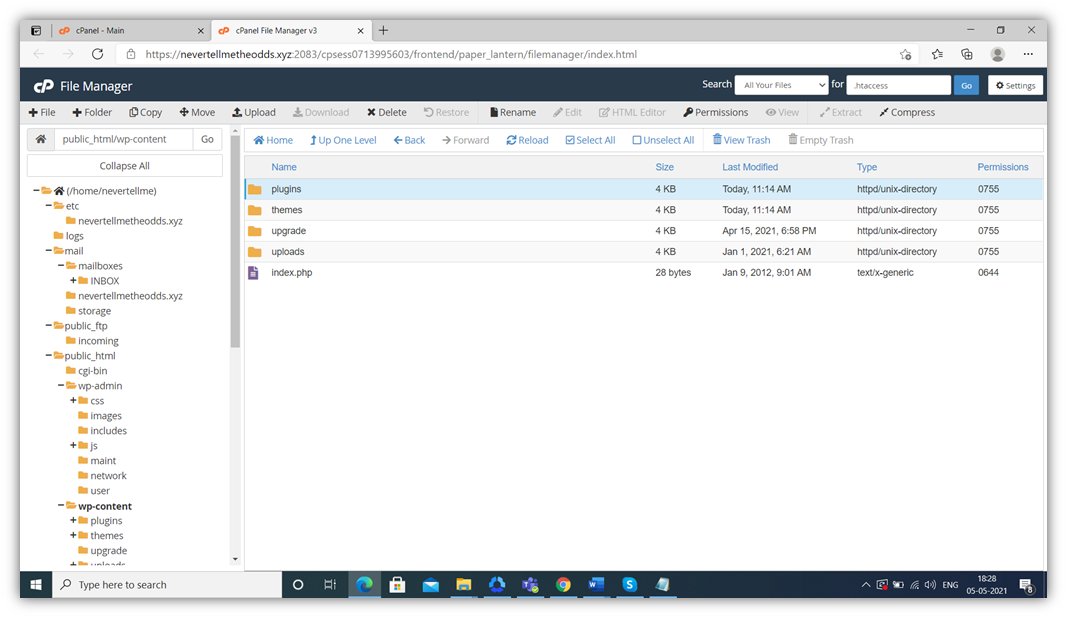This screenshot has height=618, width=1067.
Task: Open the Upload tool
Action: pyautogui.click(x=254, y=112)
